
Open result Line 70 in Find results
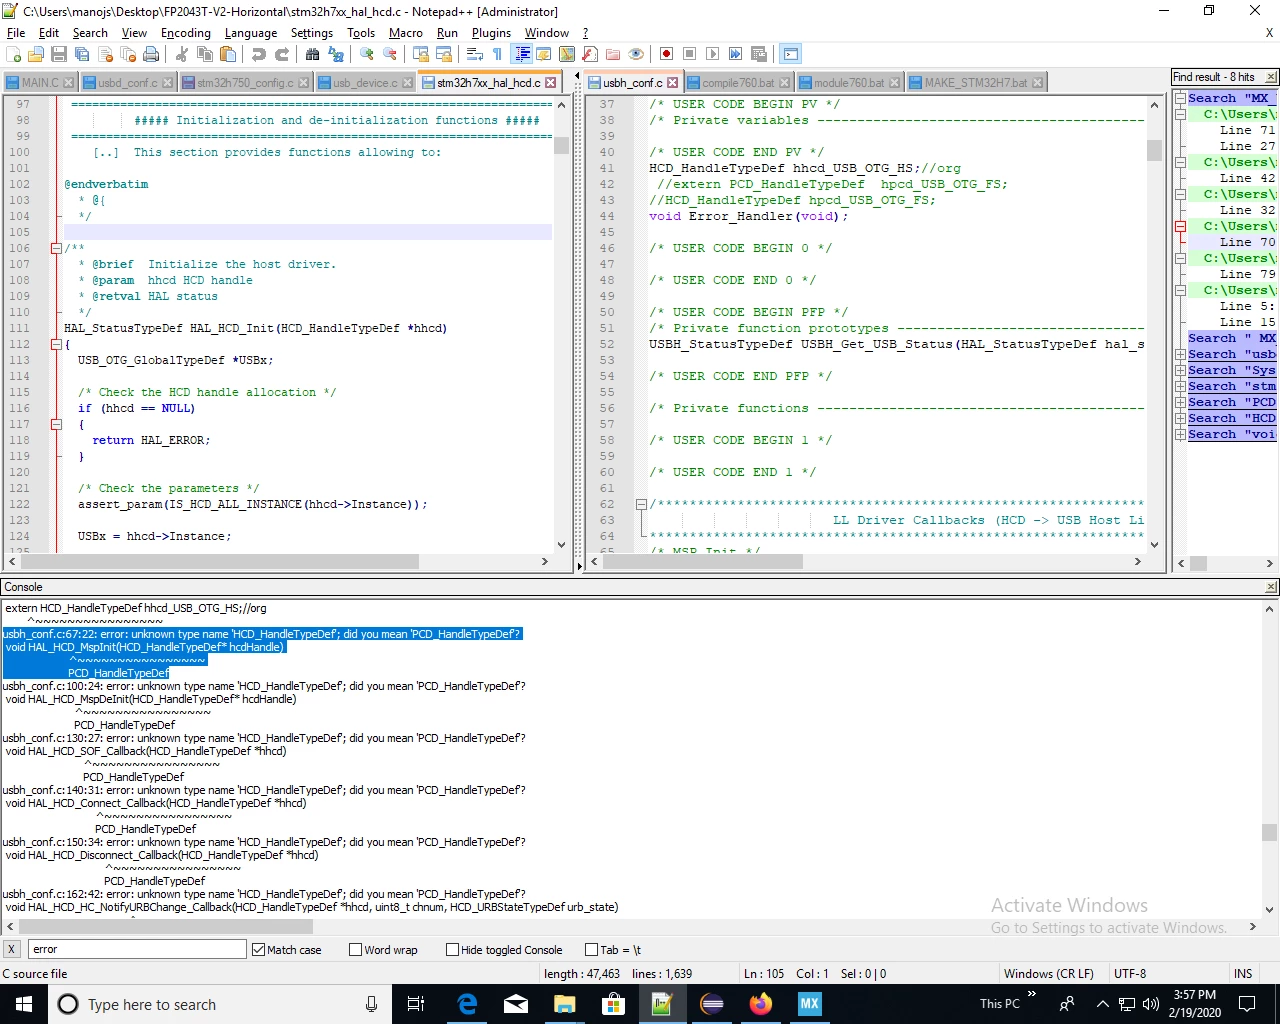pos(1247,242)
